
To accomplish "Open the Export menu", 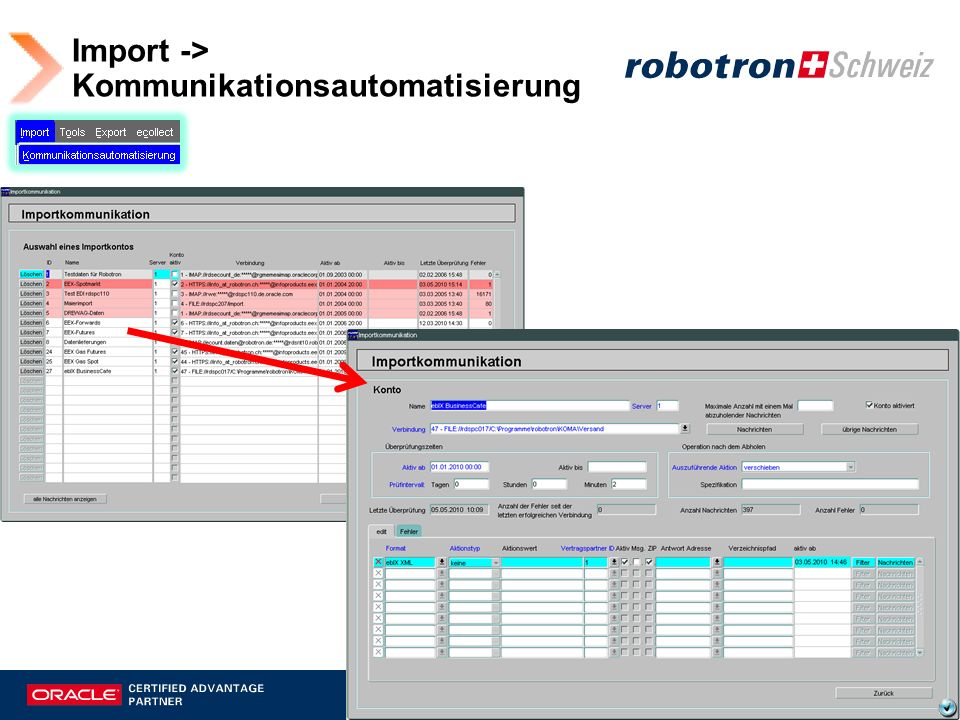I will click(111, 132).
